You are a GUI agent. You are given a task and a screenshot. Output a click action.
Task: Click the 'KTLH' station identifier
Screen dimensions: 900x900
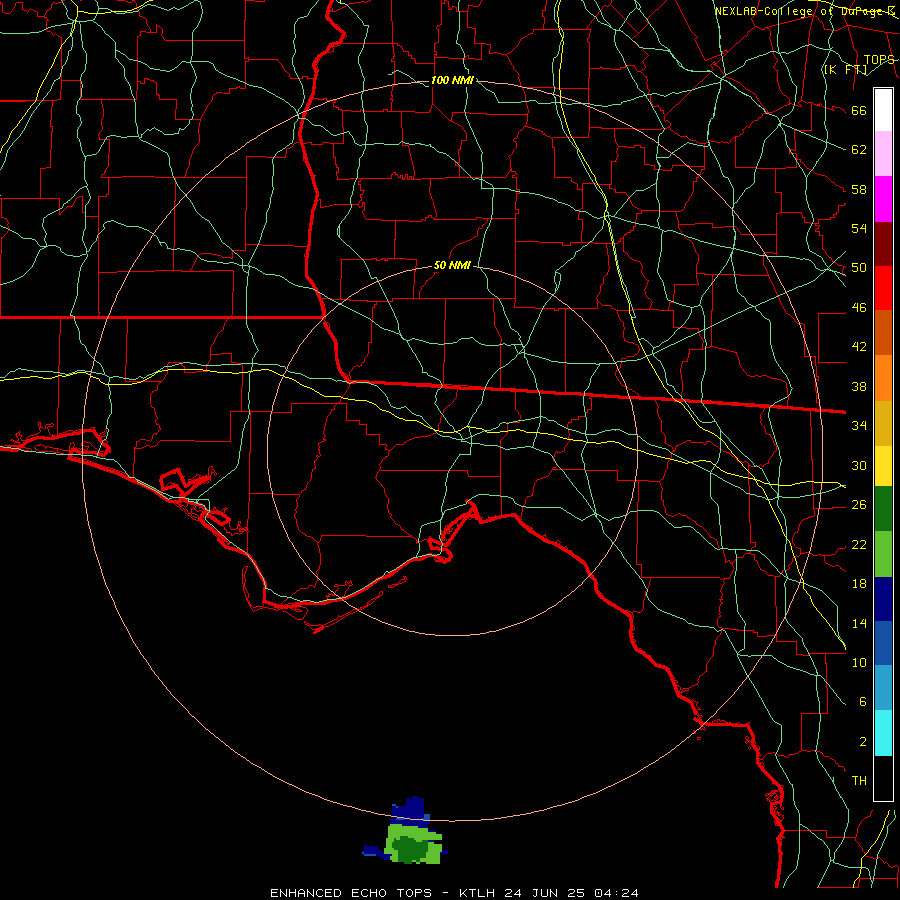(x=476, y=893)
